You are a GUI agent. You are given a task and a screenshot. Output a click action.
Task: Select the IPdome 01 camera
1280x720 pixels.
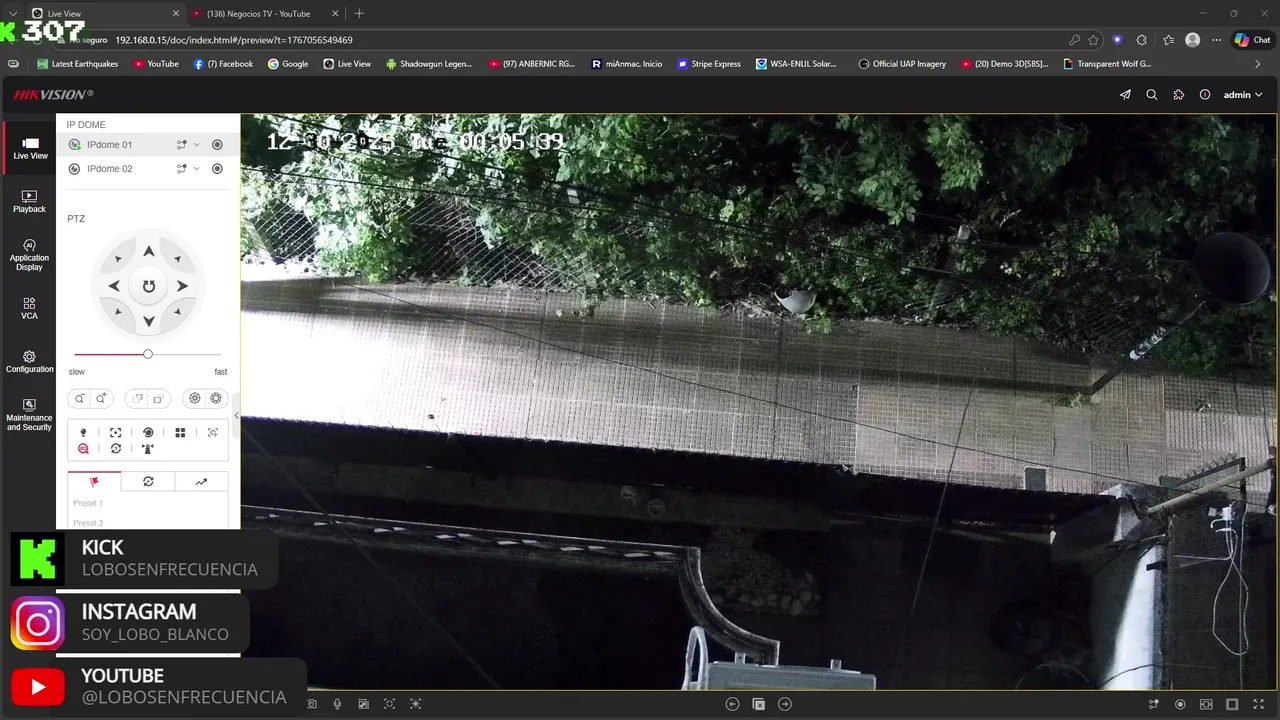(109, 145)
